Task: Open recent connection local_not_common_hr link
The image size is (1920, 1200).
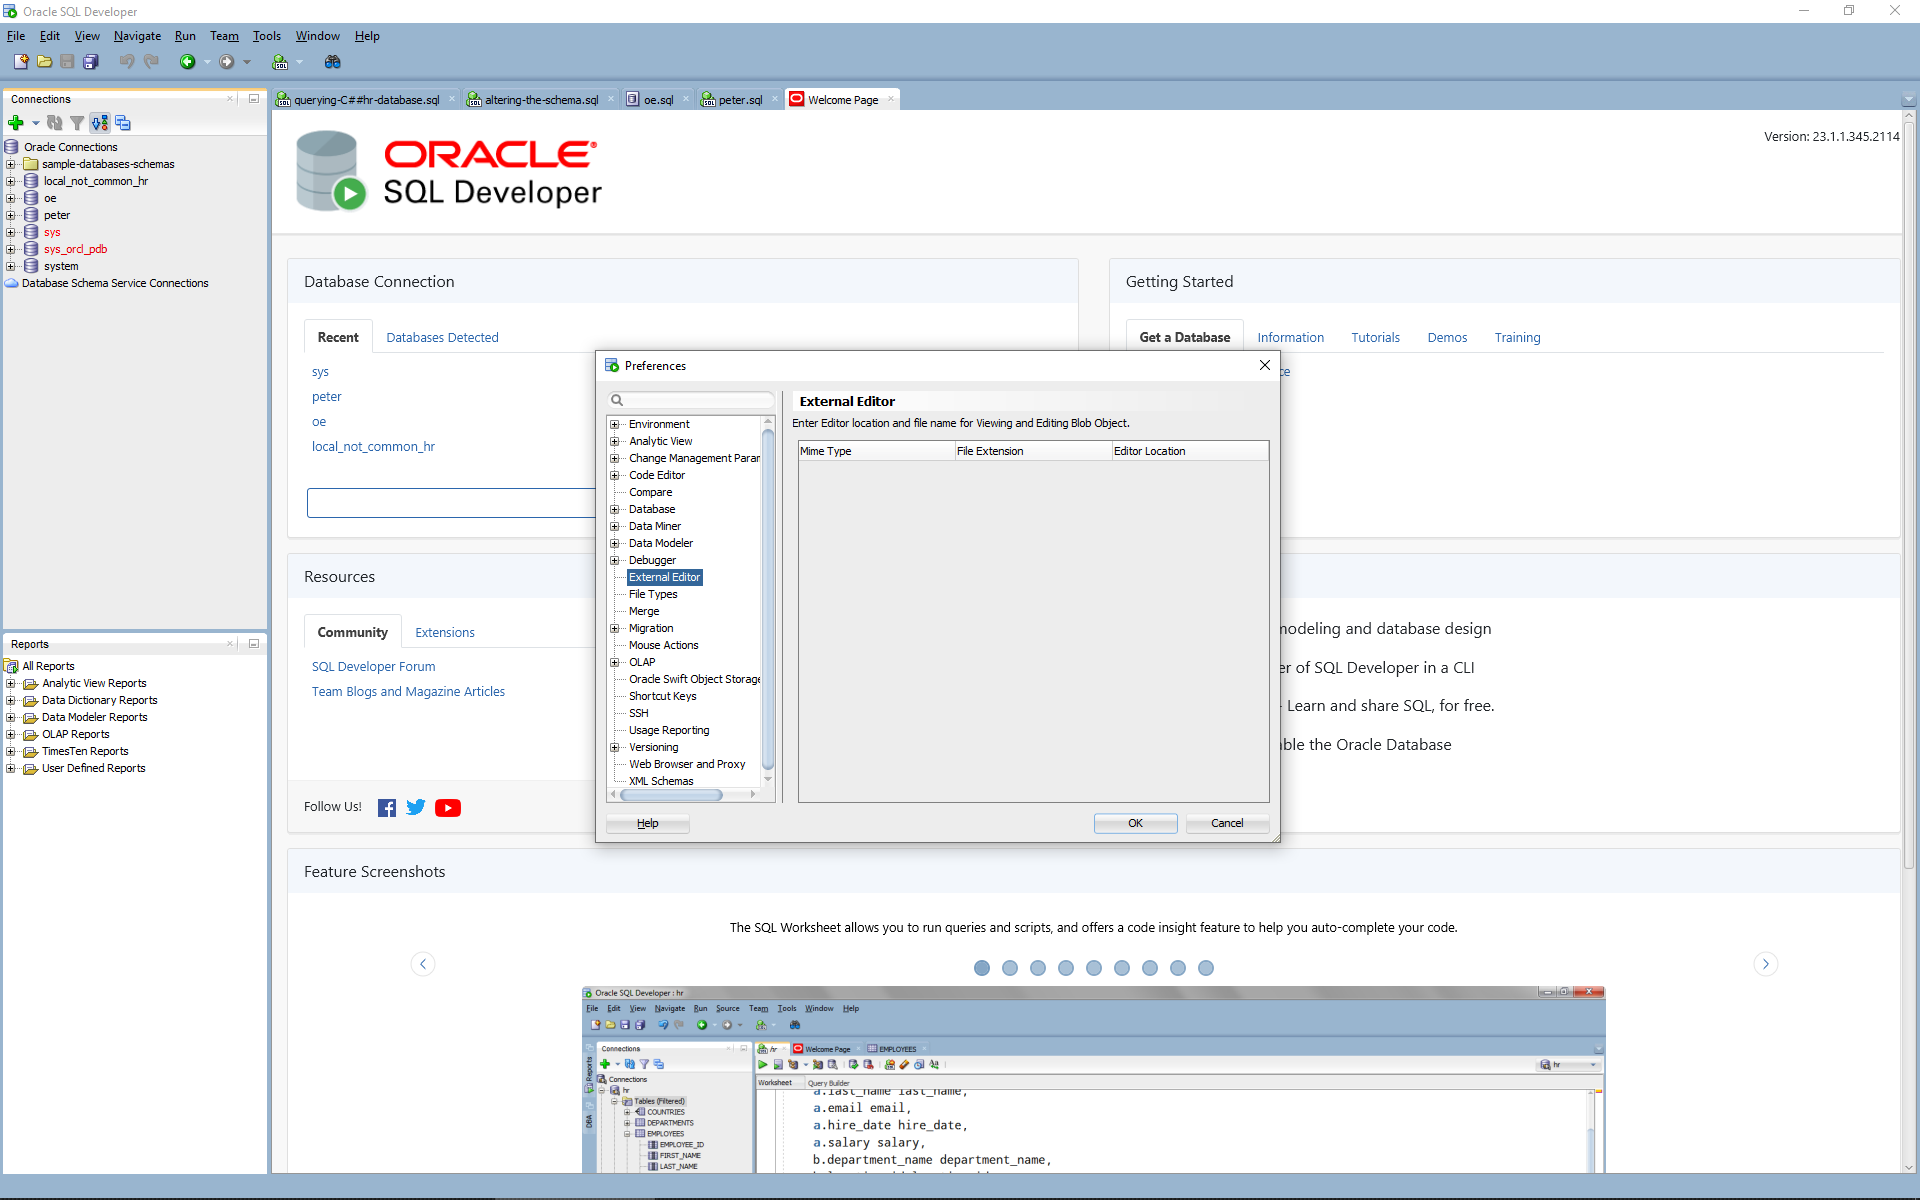Action: [x=373, y=446]
